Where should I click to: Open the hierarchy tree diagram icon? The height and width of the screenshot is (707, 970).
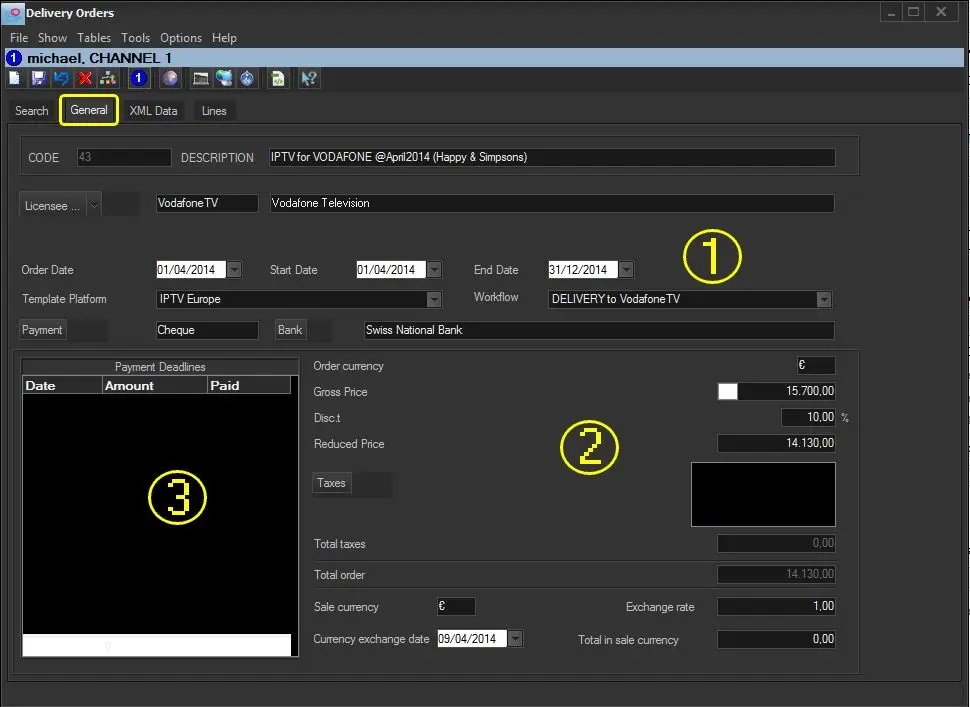coord(109,78)
